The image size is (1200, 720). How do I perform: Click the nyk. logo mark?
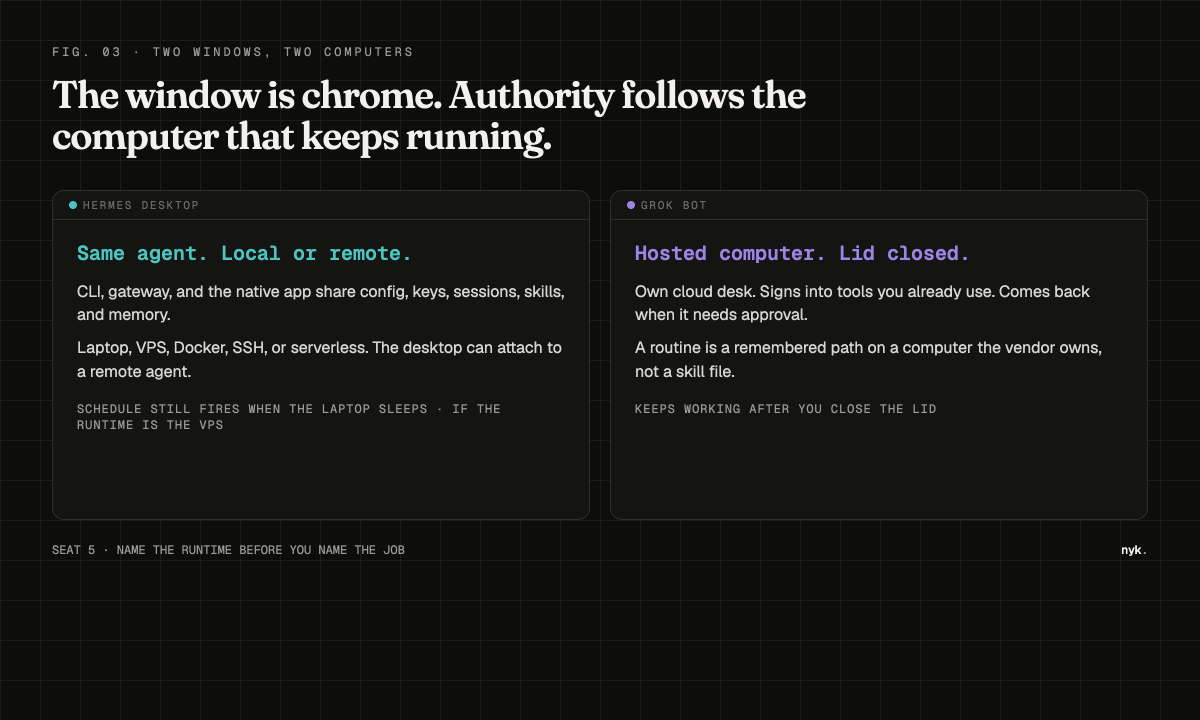click(x=1134, y=550)
